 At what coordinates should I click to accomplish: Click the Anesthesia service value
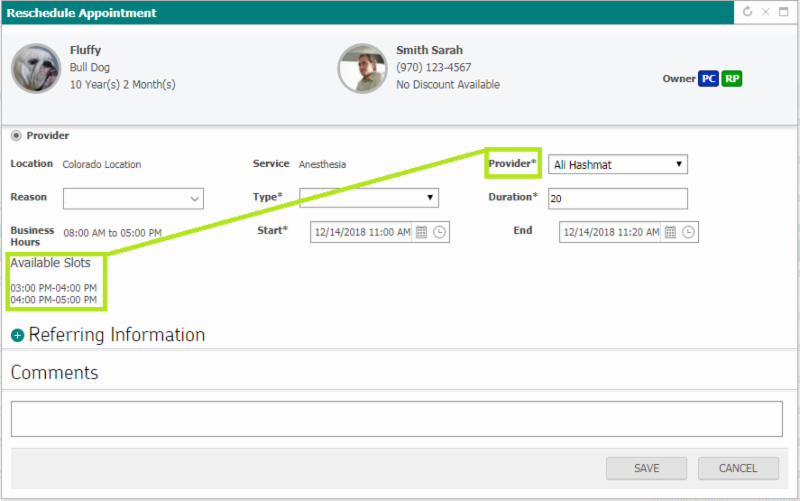(x=322, y=164)
